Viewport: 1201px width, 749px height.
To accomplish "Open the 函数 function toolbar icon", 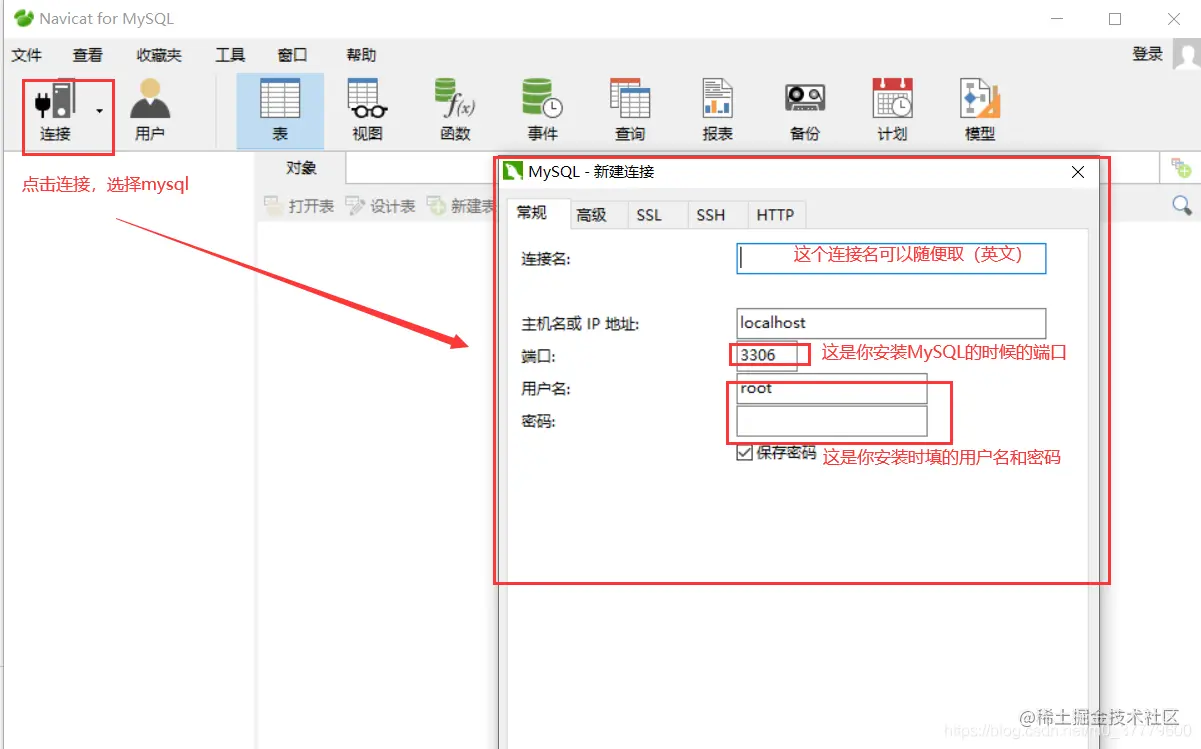I will coord(455,111).
